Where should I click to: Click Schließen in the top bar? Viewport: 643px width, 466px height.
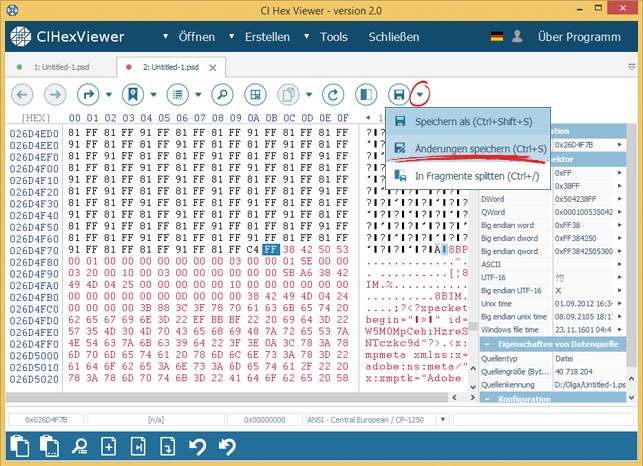(394, 37)
